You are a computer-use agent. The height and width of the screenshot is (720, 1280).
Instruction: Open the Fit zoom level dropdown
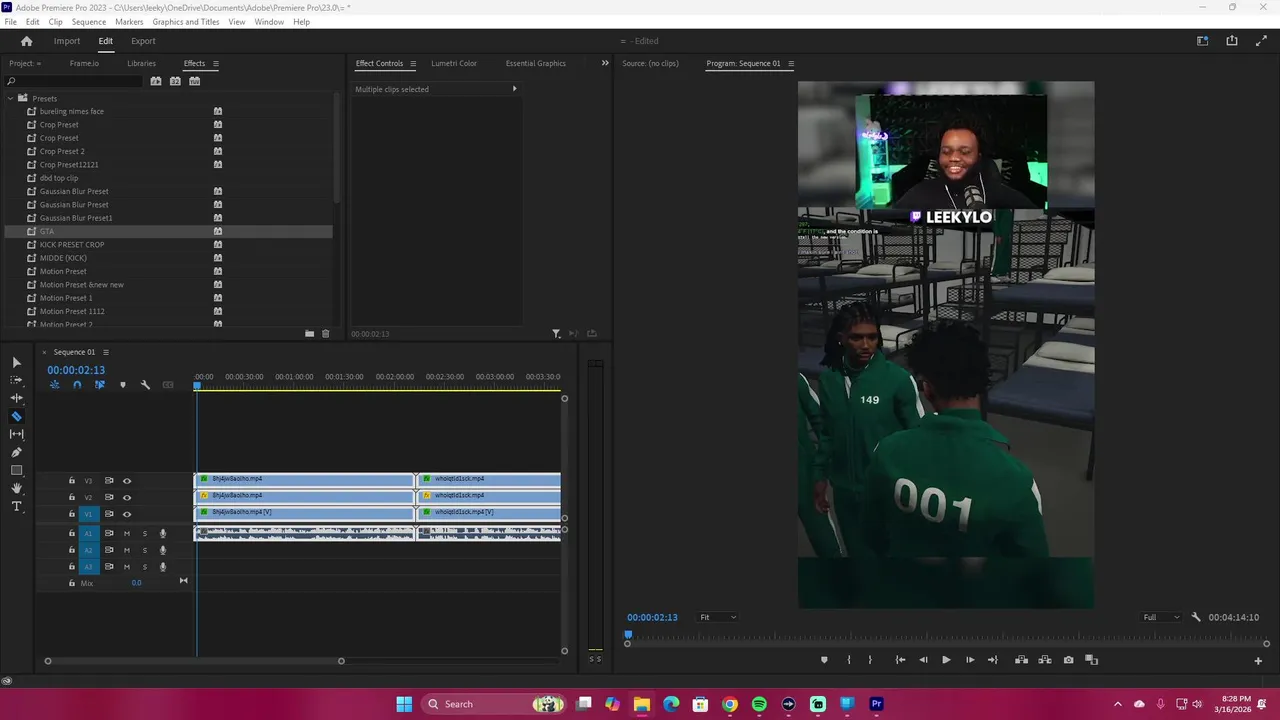(x=717, y=618)
